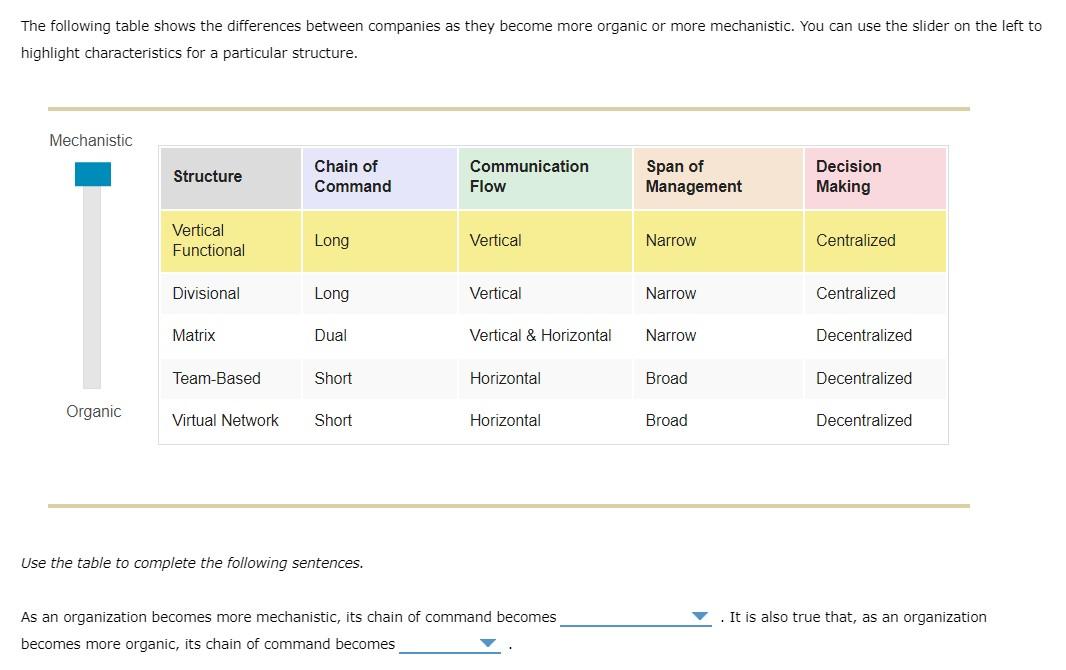
Task: Click the Matrix structure cell
Action: click(194, 335)
